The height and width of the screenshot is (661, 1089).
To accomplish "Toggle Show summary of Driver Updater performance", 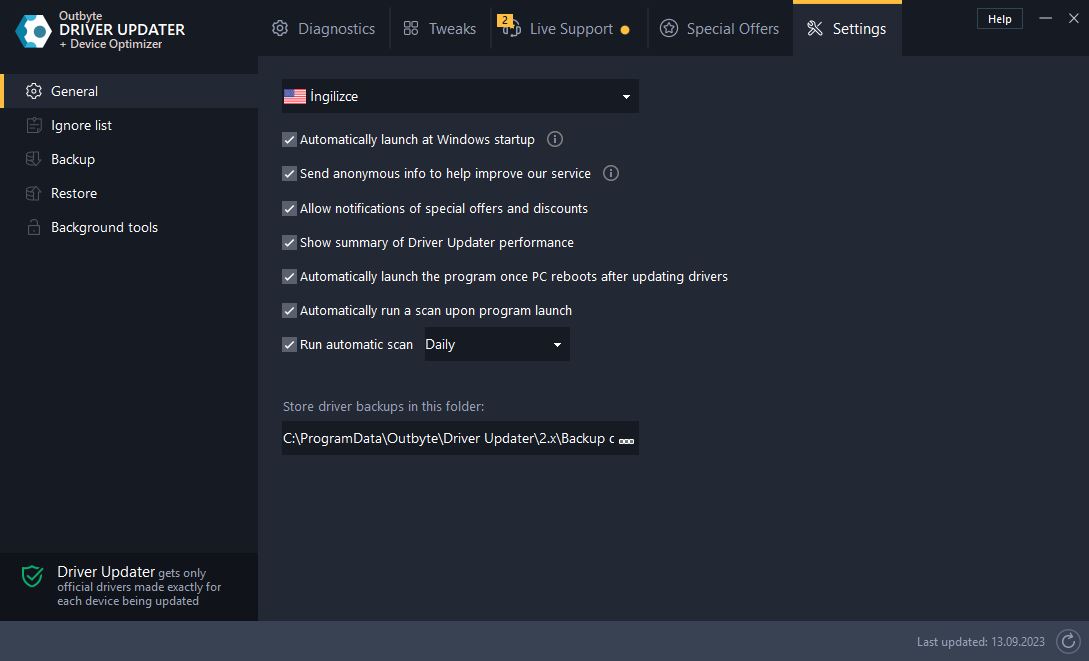I will (x=290, y=242).
